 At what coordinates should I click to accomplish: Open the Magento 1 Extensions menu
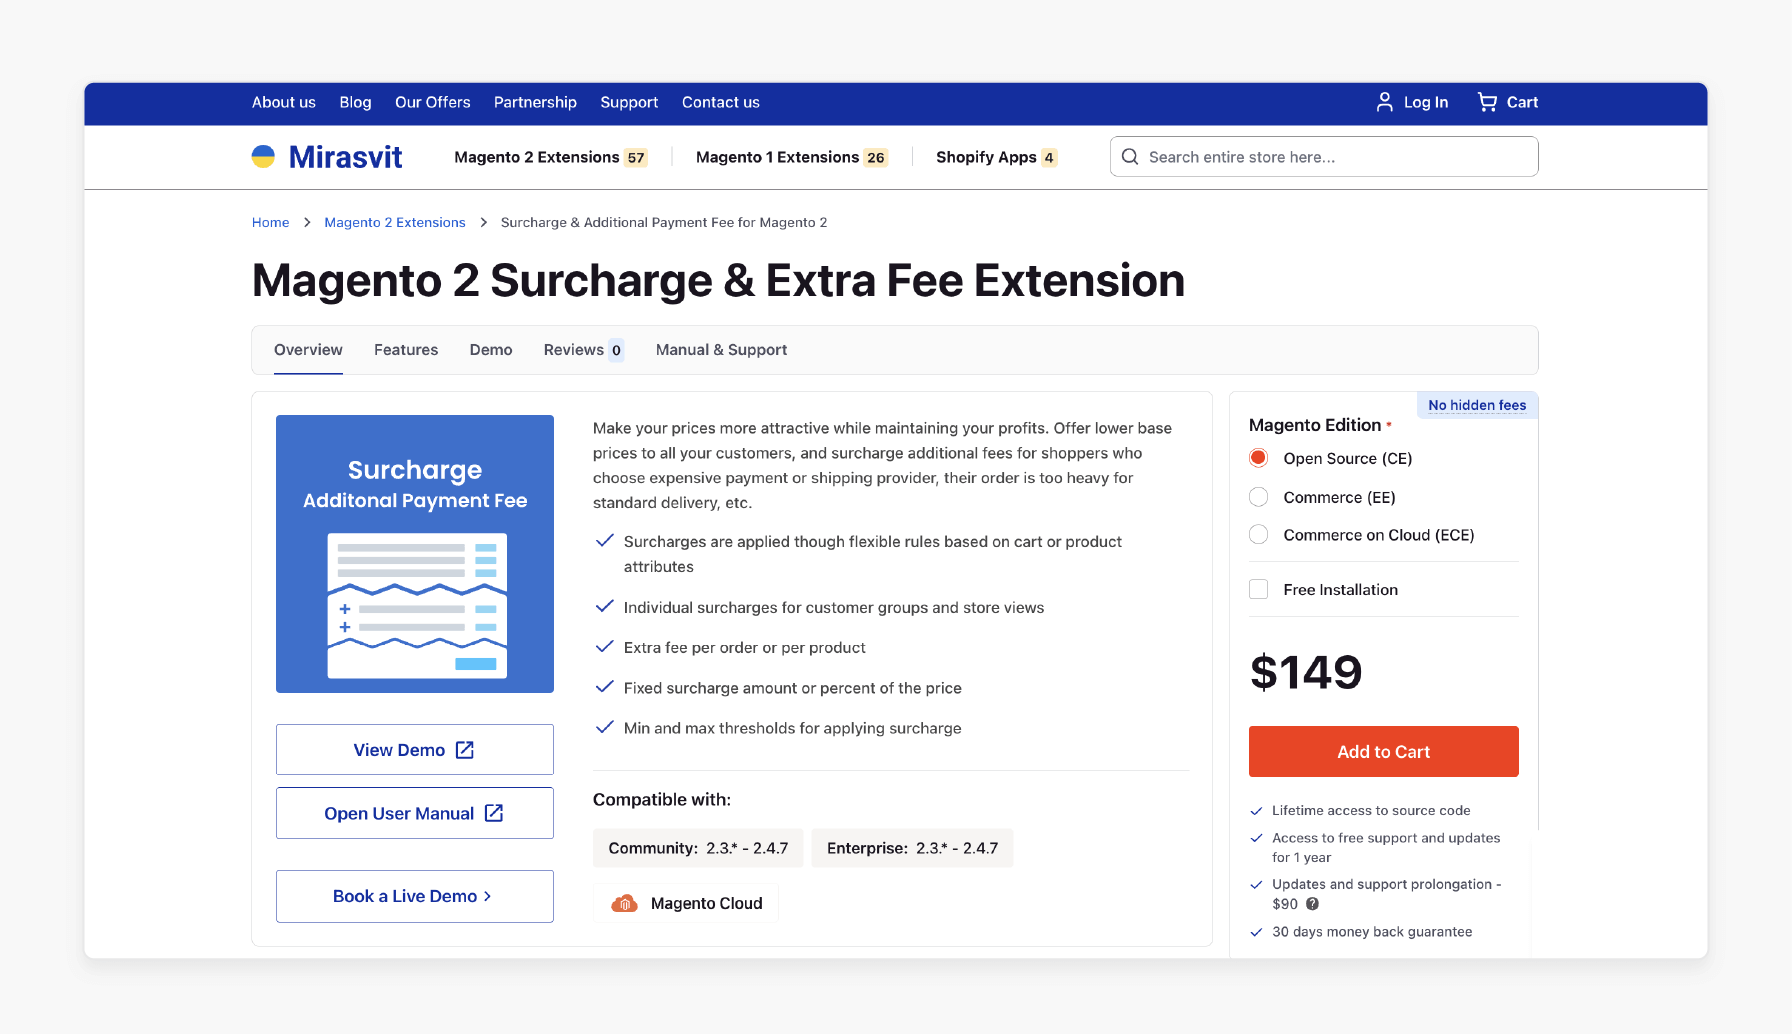point(791,157)
